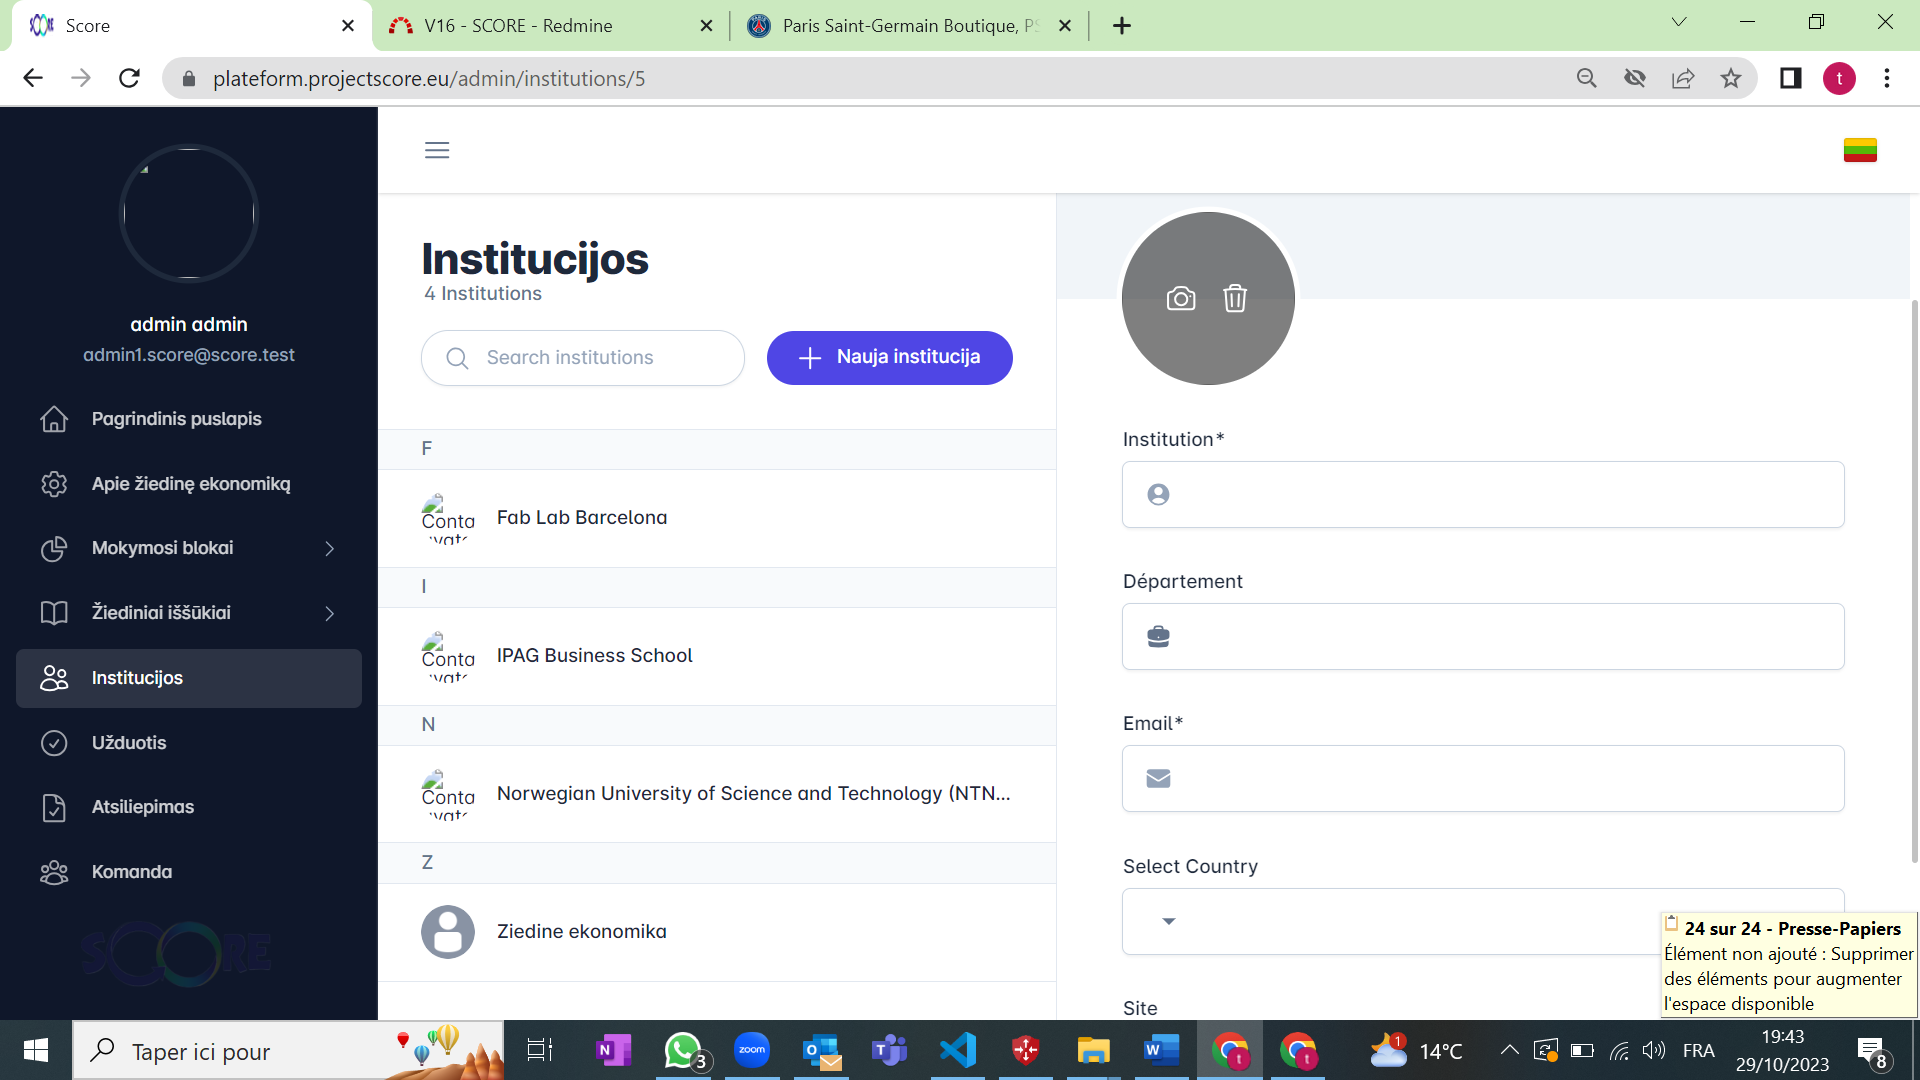The image size is (1920, 1080).
Task: Open Atsiliepimas feedback sidebar item
Action: coord(142,807)
